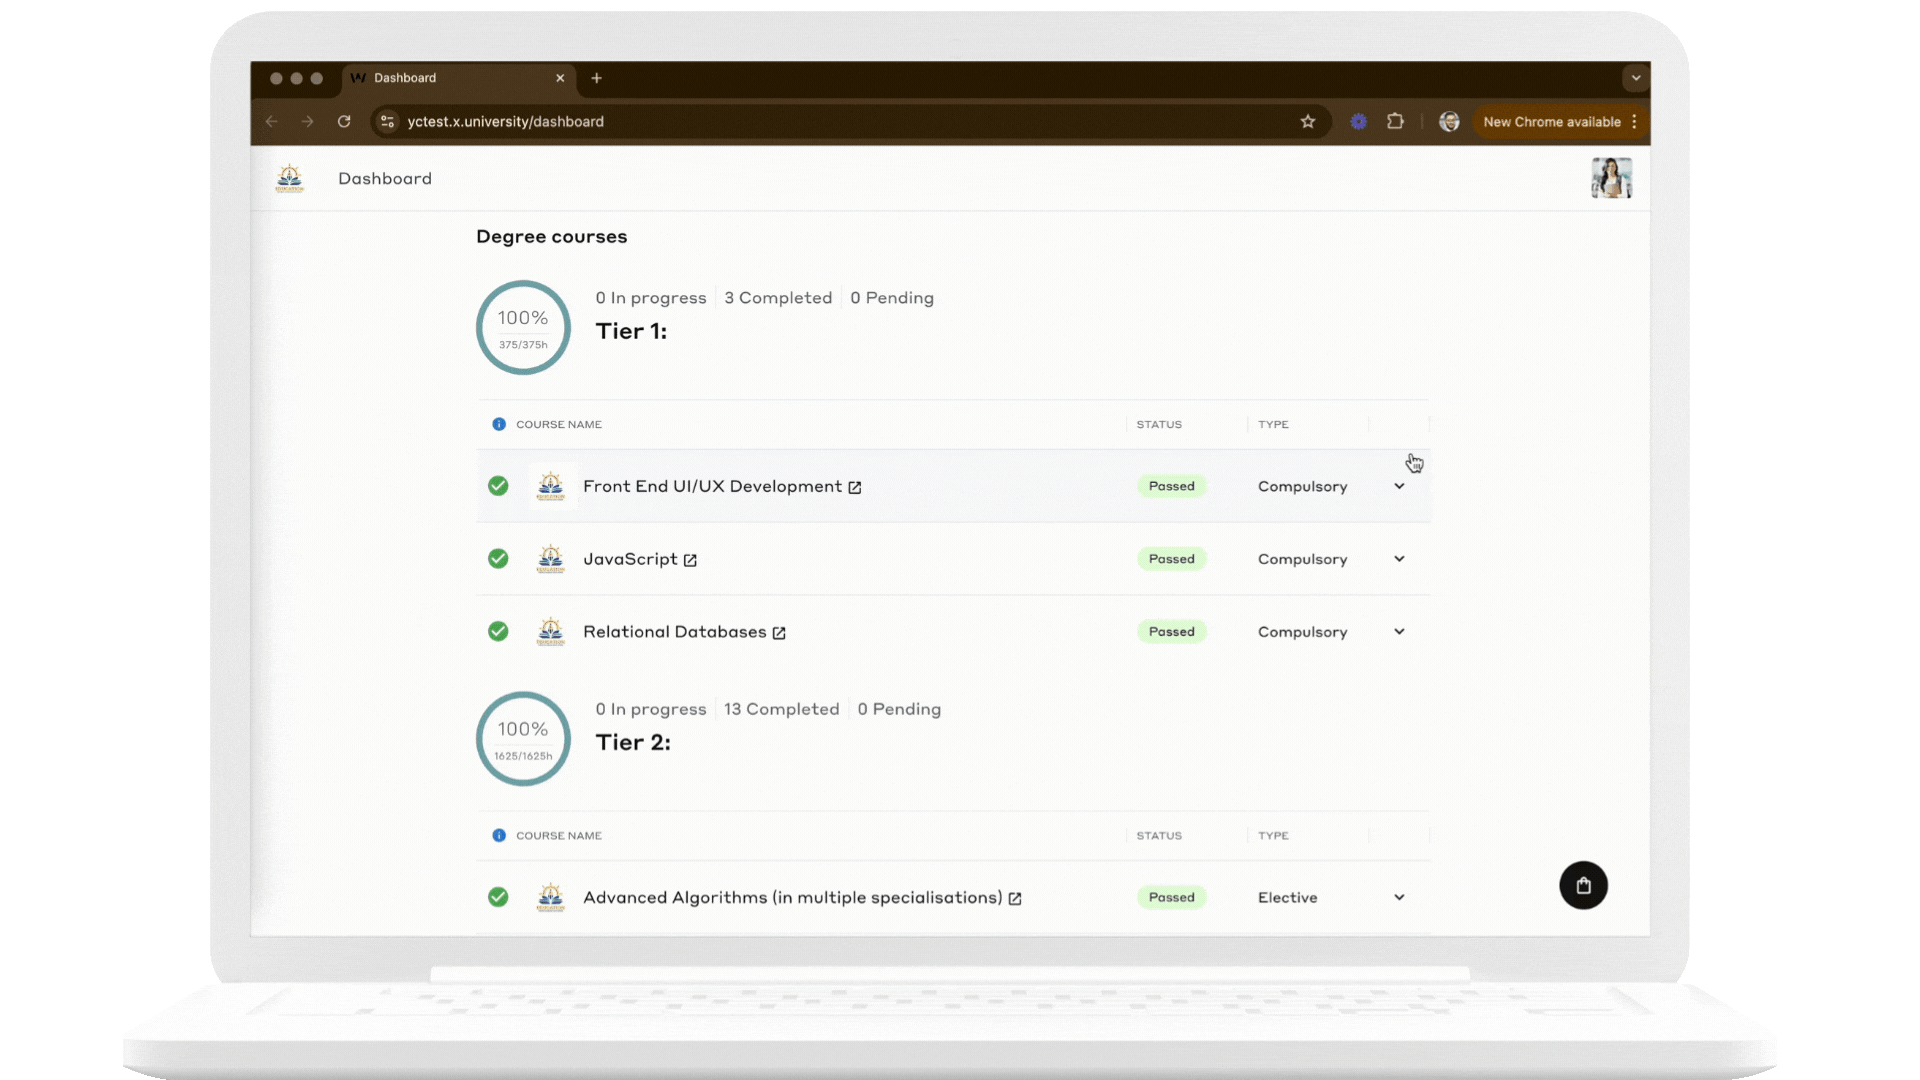Click the info icon beside COURSE NAME header
The height and width of the screenshot is (1080, 1920).
click(498, 424)
